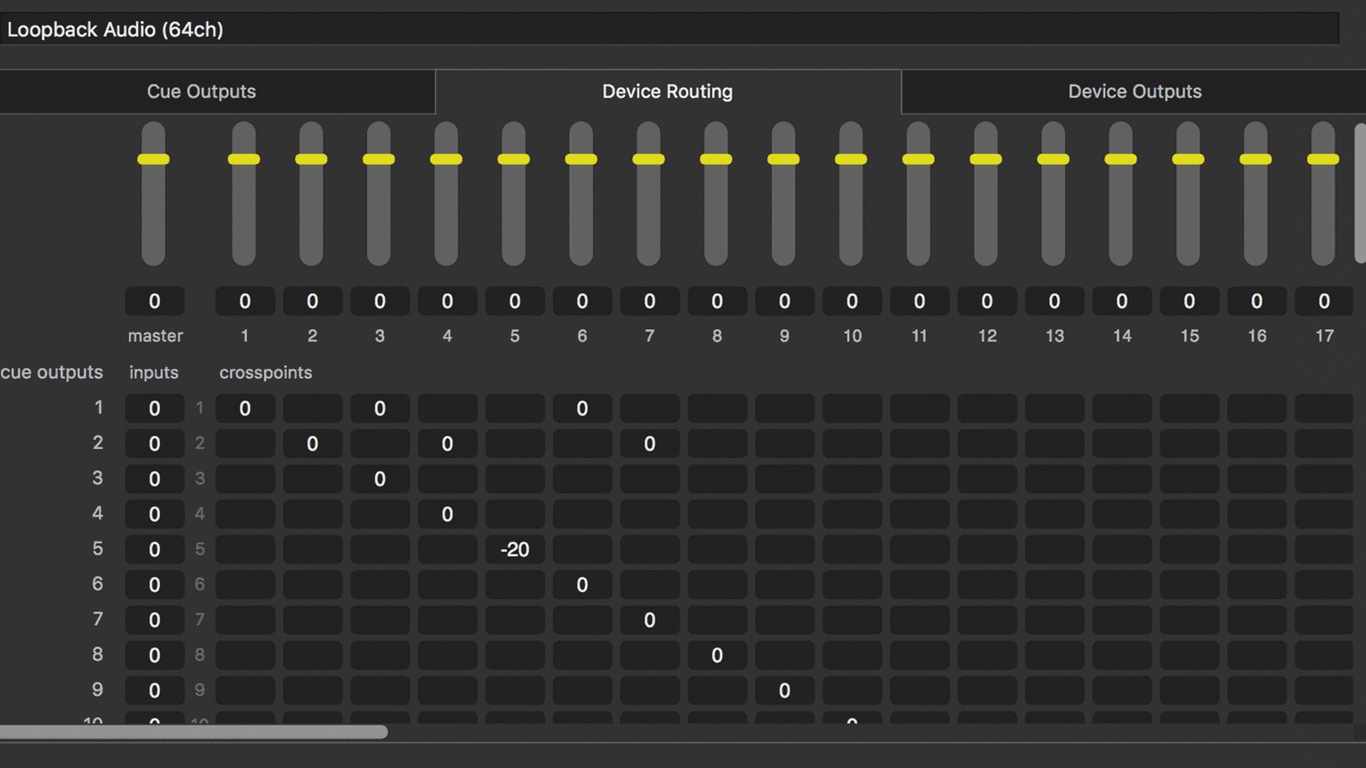Click the input level field for cue output 7
Image resolution: width=1366 pixels, height=768 pixels.
pos(154,620)
